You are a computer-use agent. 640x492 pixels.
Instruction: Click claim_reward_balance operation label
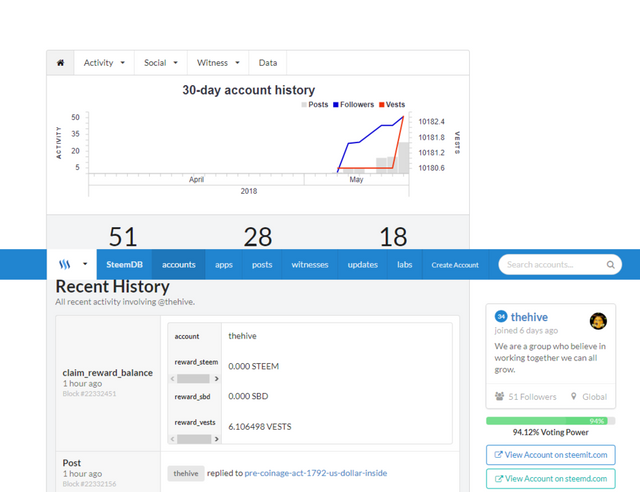pyautogui.click(x=108, y=372)
